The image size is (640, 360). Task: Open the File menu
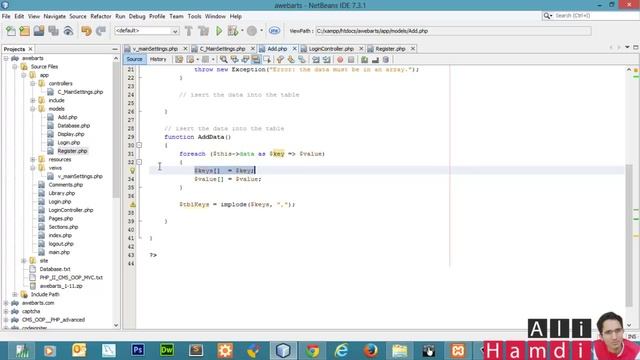point(6,16)
